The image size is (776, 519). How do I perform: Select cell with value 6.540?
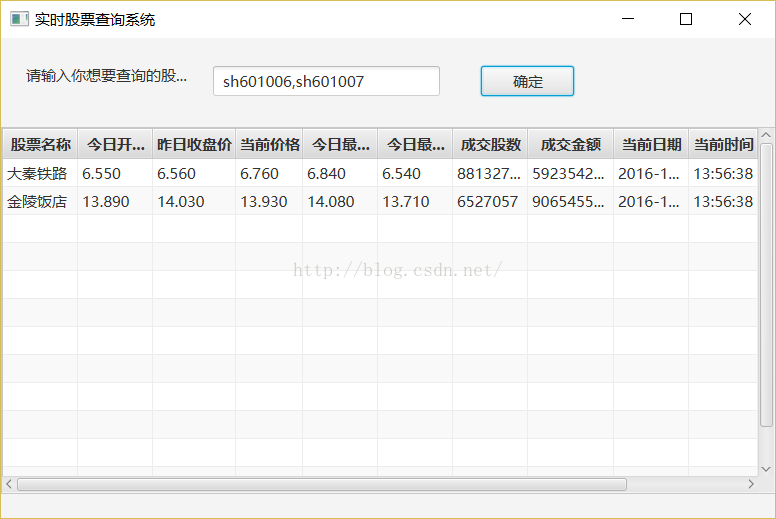415,173
